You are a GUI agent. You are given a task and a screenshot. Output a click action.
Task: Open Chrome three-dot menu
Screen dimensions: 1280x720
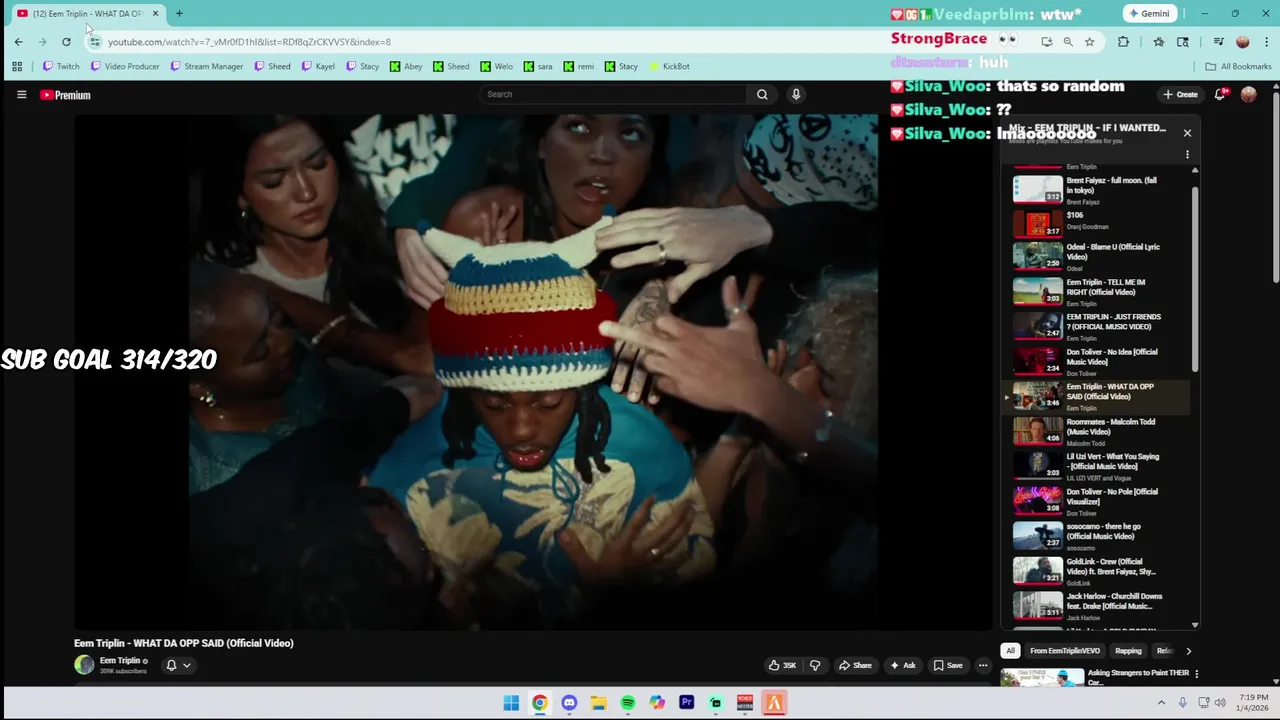click(x=1267, y=42)
